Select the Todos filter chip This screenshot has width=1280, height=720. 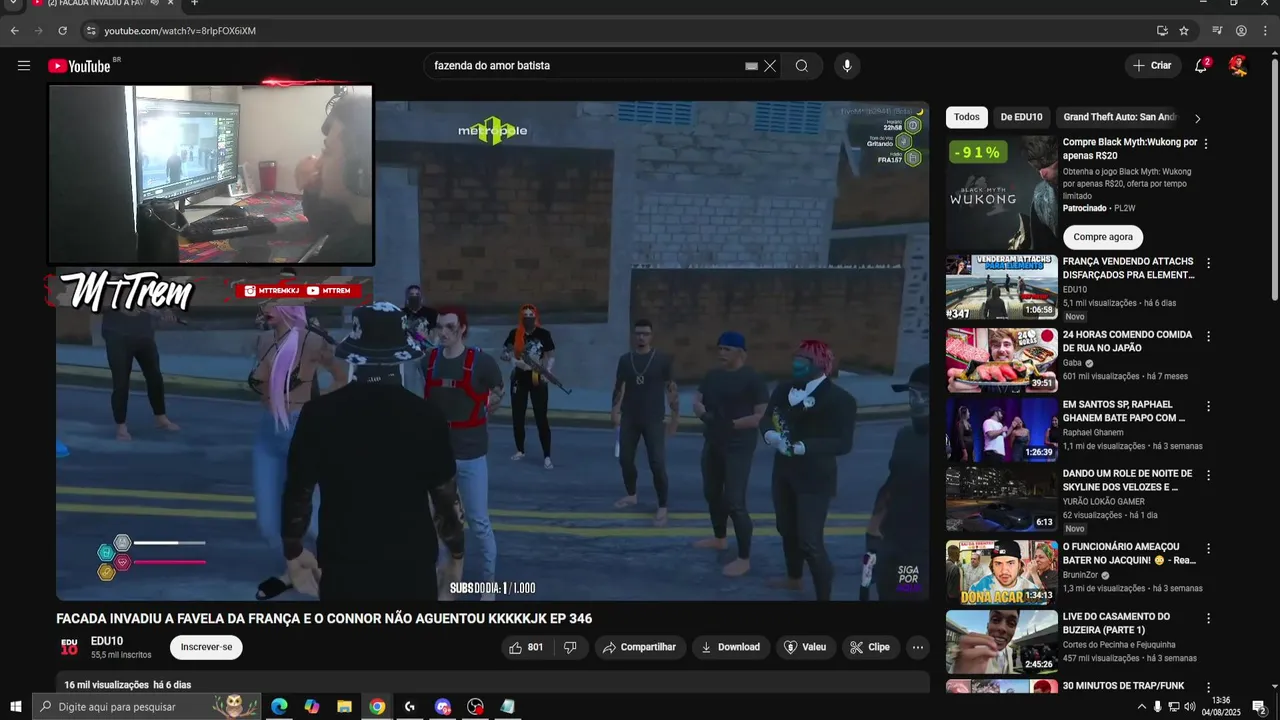coord(967,117)
